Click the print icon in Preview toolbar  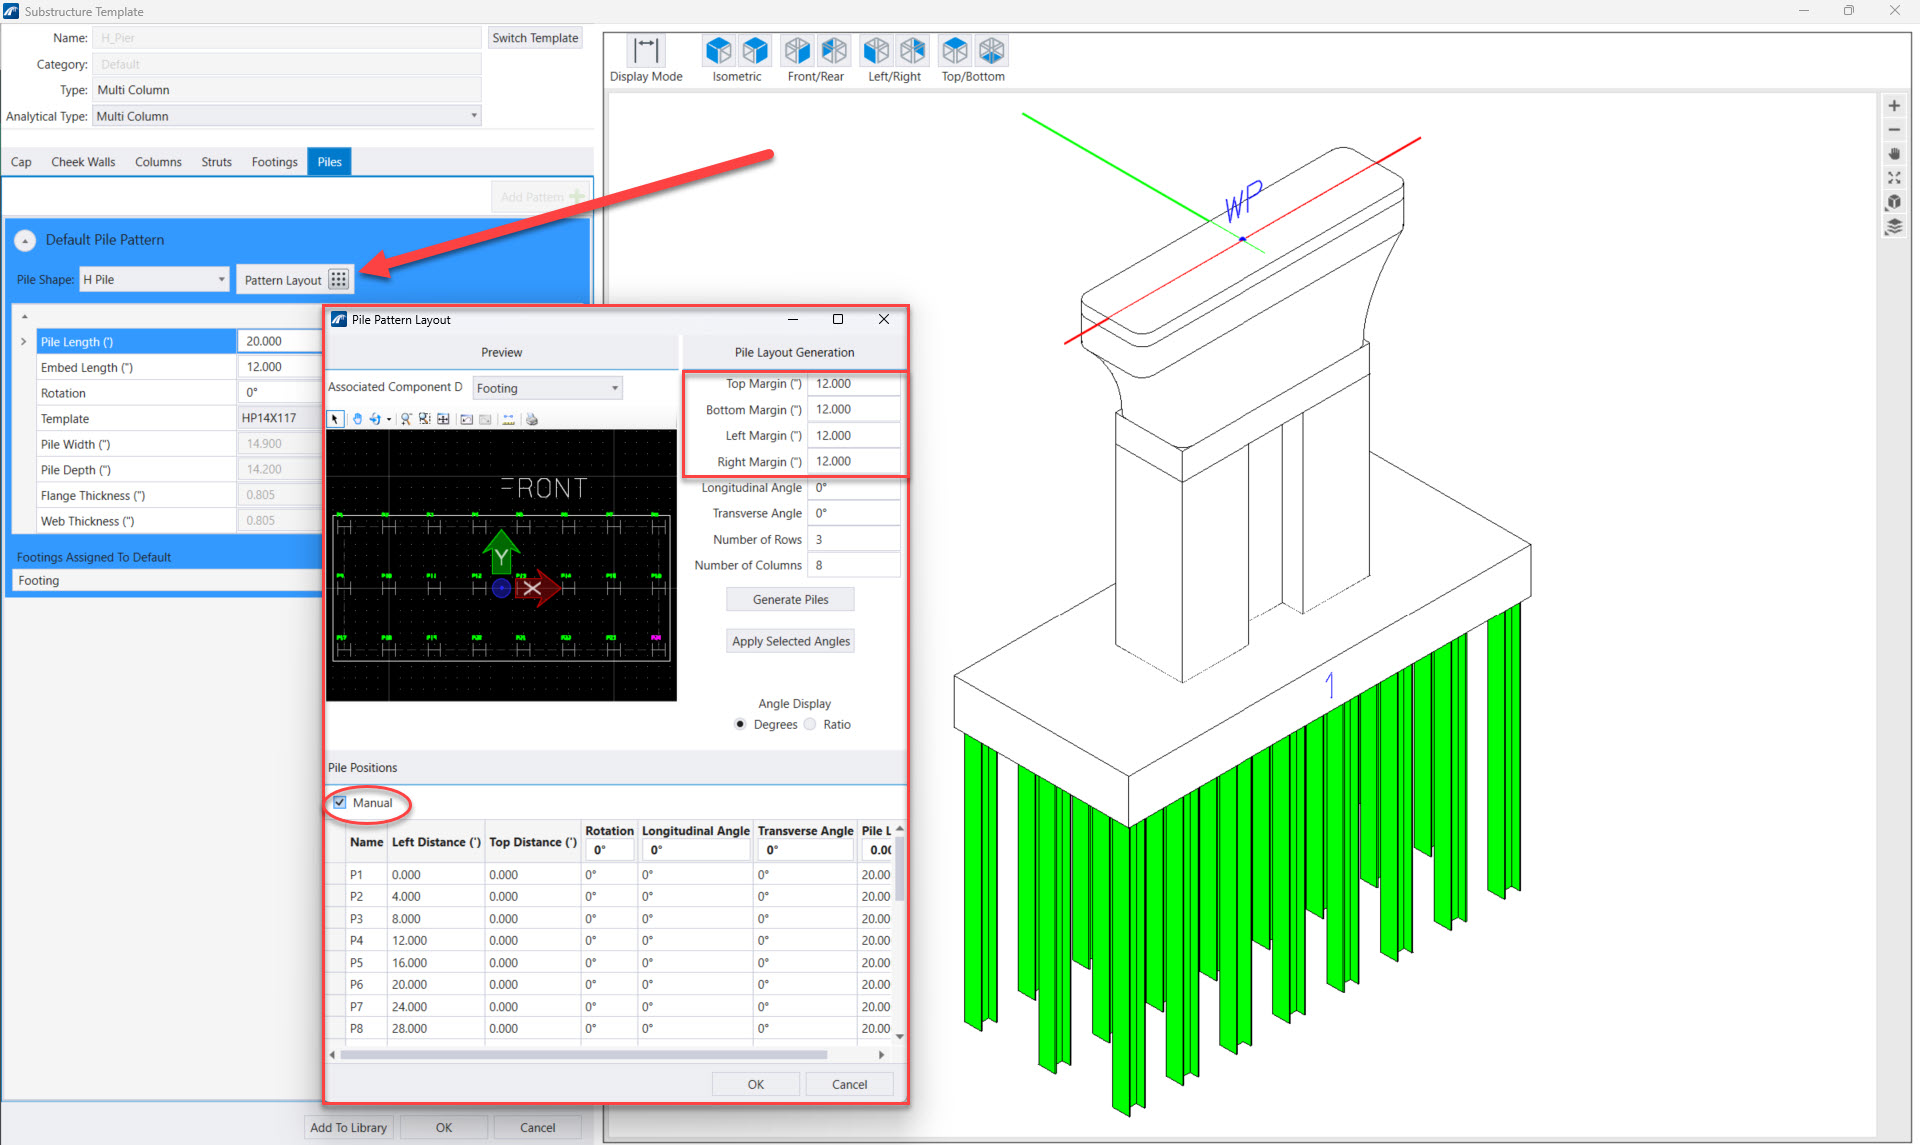(x=532, y=419)
